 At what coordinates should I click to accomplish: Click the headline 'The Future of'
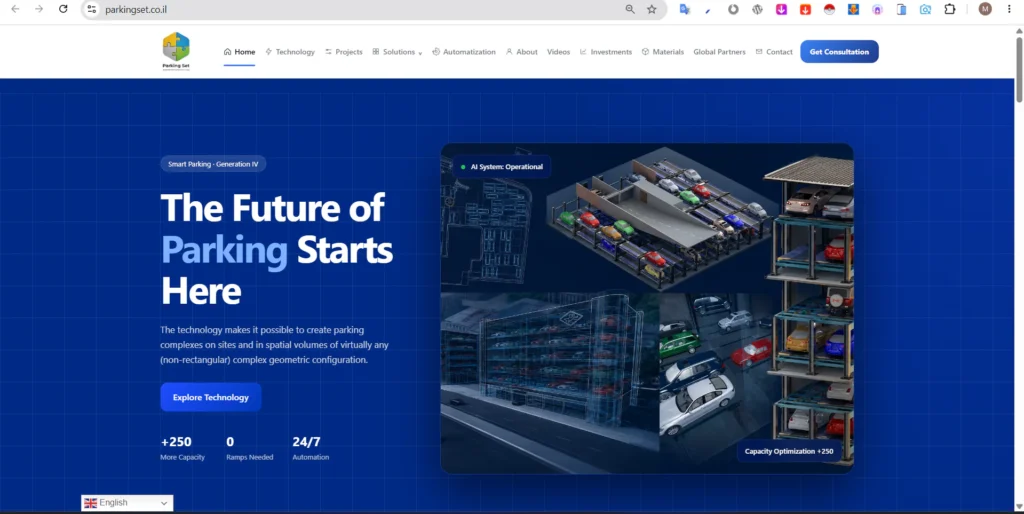pos(272,208)
